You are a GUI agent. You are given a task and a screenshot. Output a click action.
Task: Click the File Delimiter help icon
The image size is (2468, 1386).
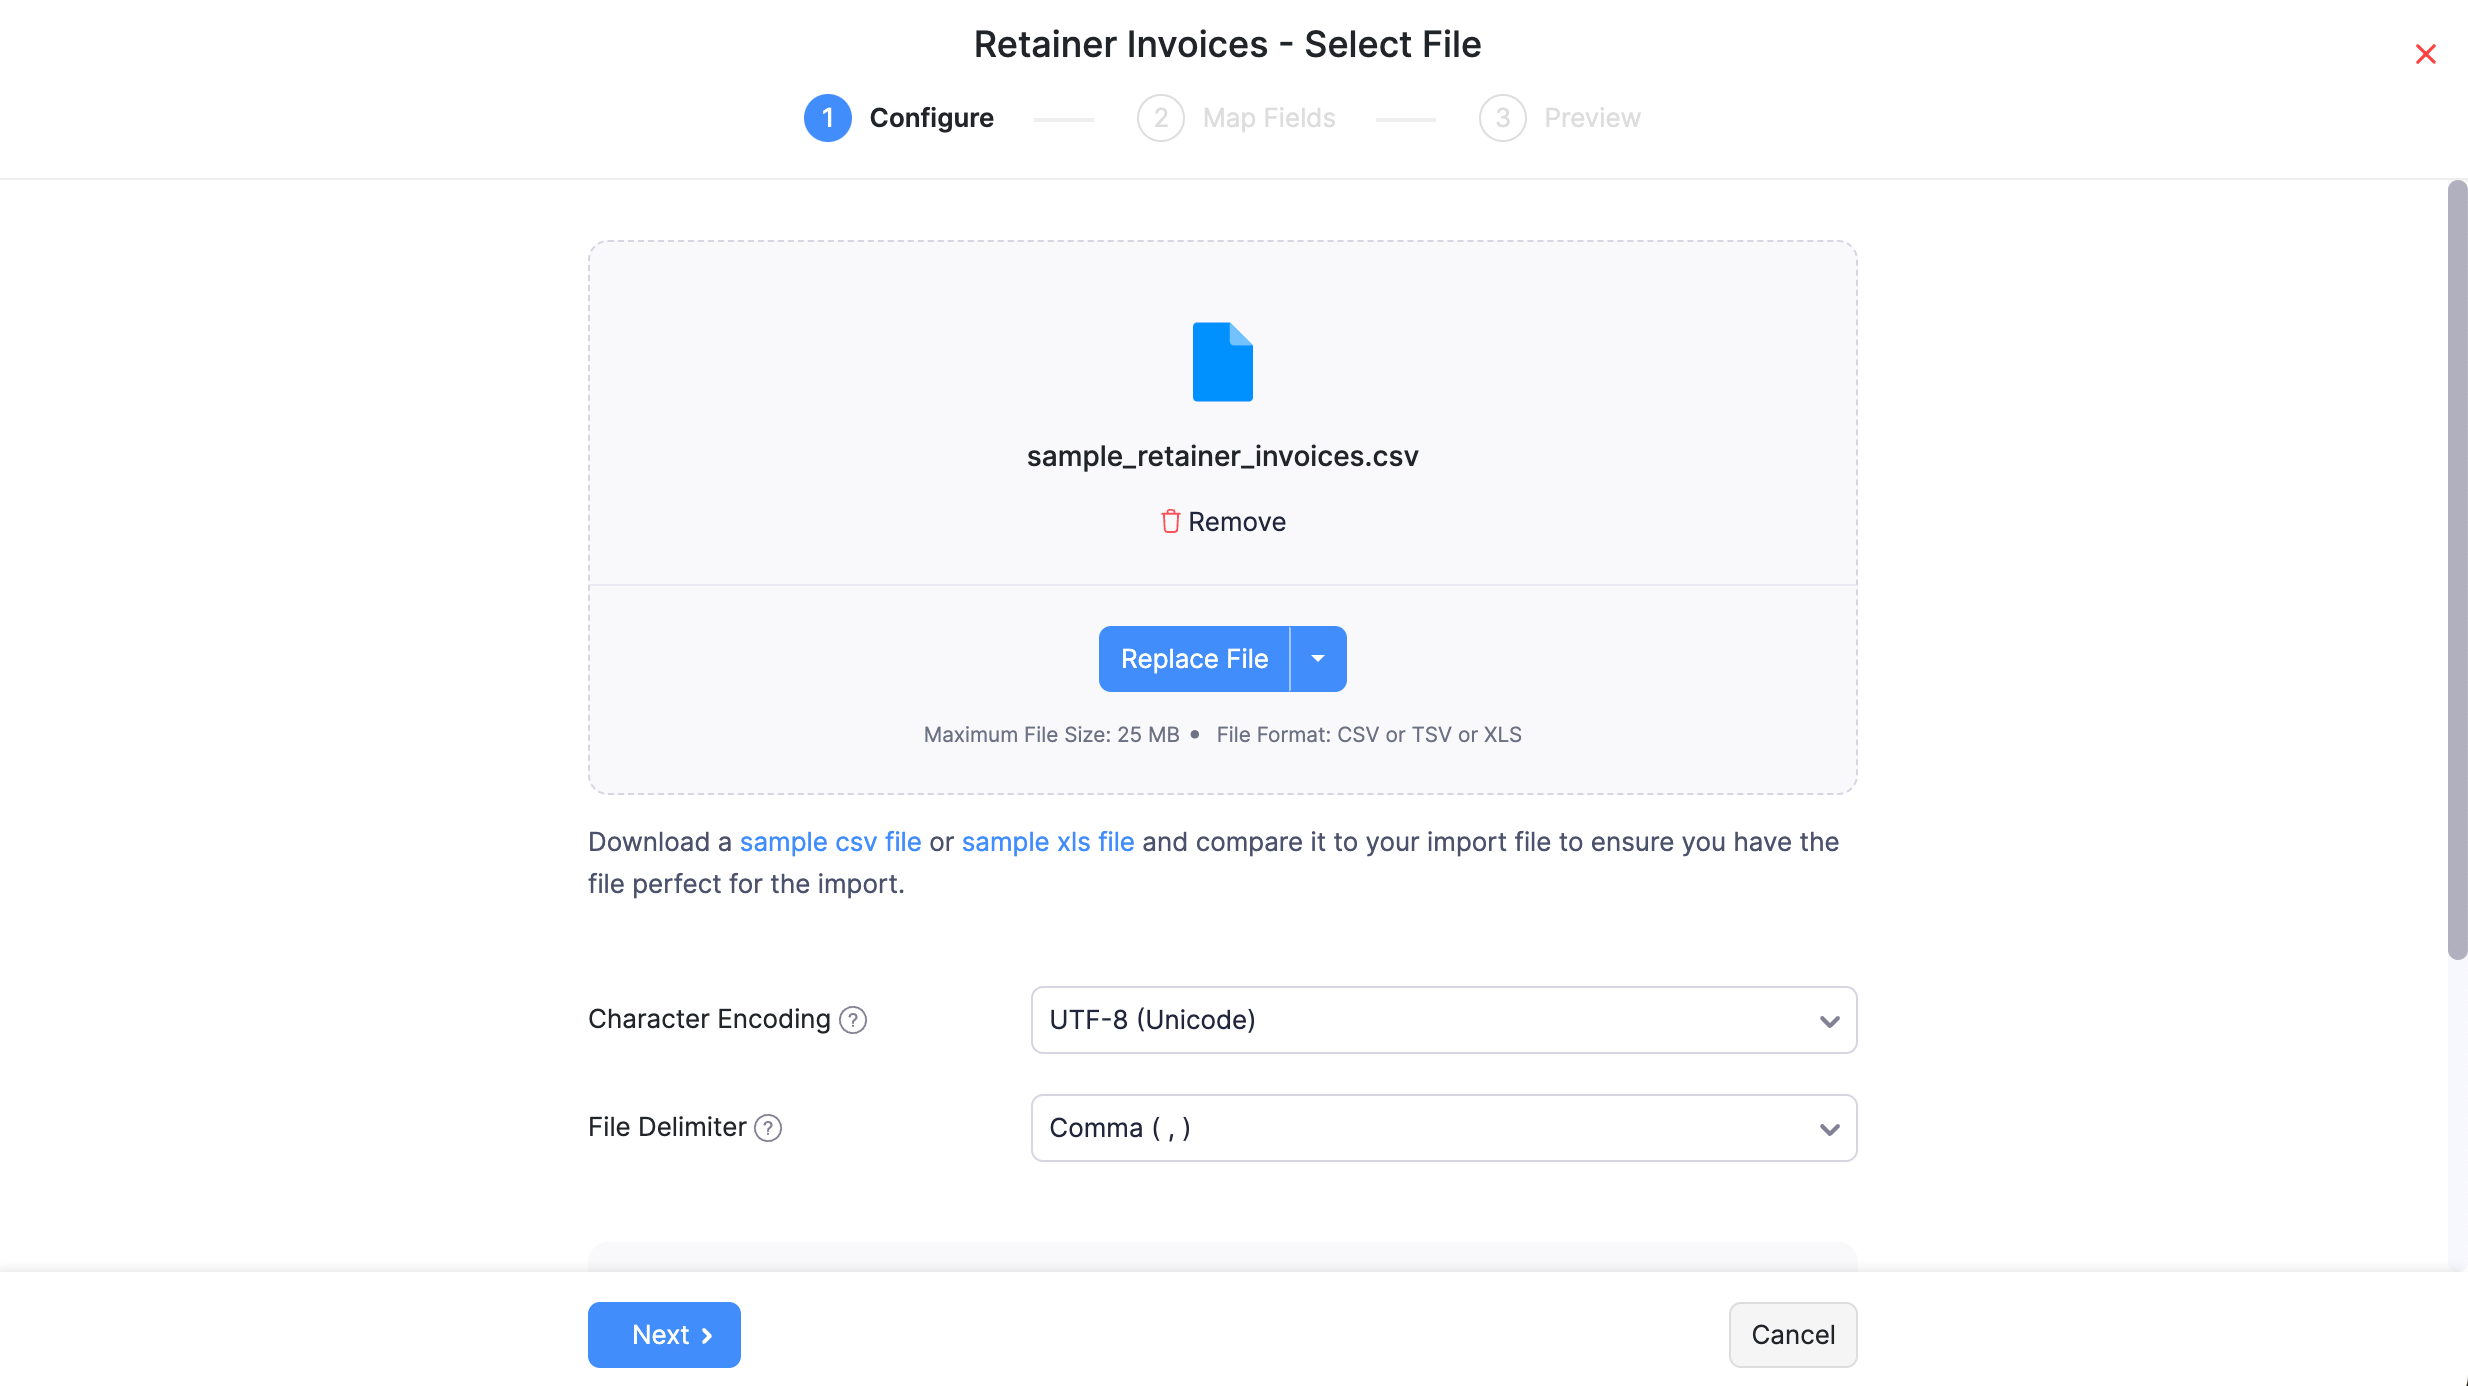[766, 1127]
